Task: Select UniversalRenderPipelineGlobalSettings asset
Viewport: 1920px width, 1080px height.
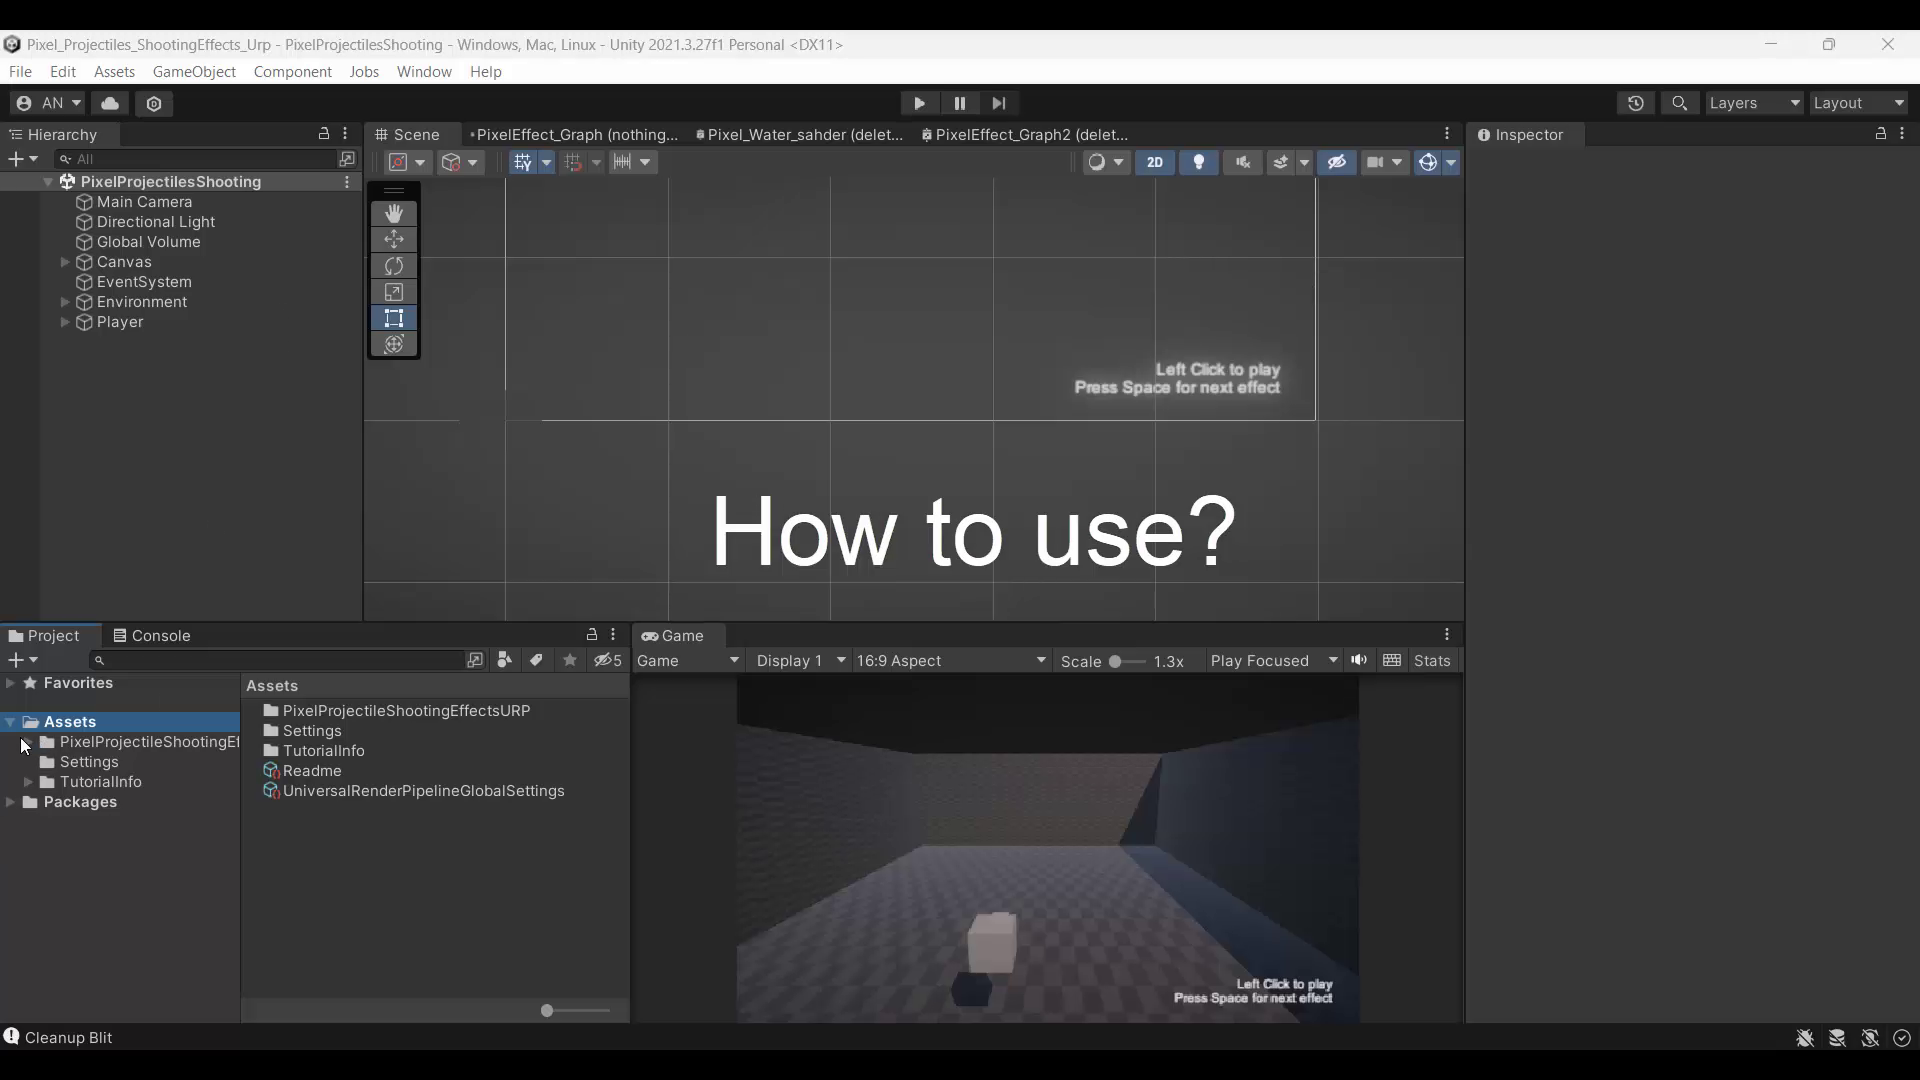Action: click(414, 791)
